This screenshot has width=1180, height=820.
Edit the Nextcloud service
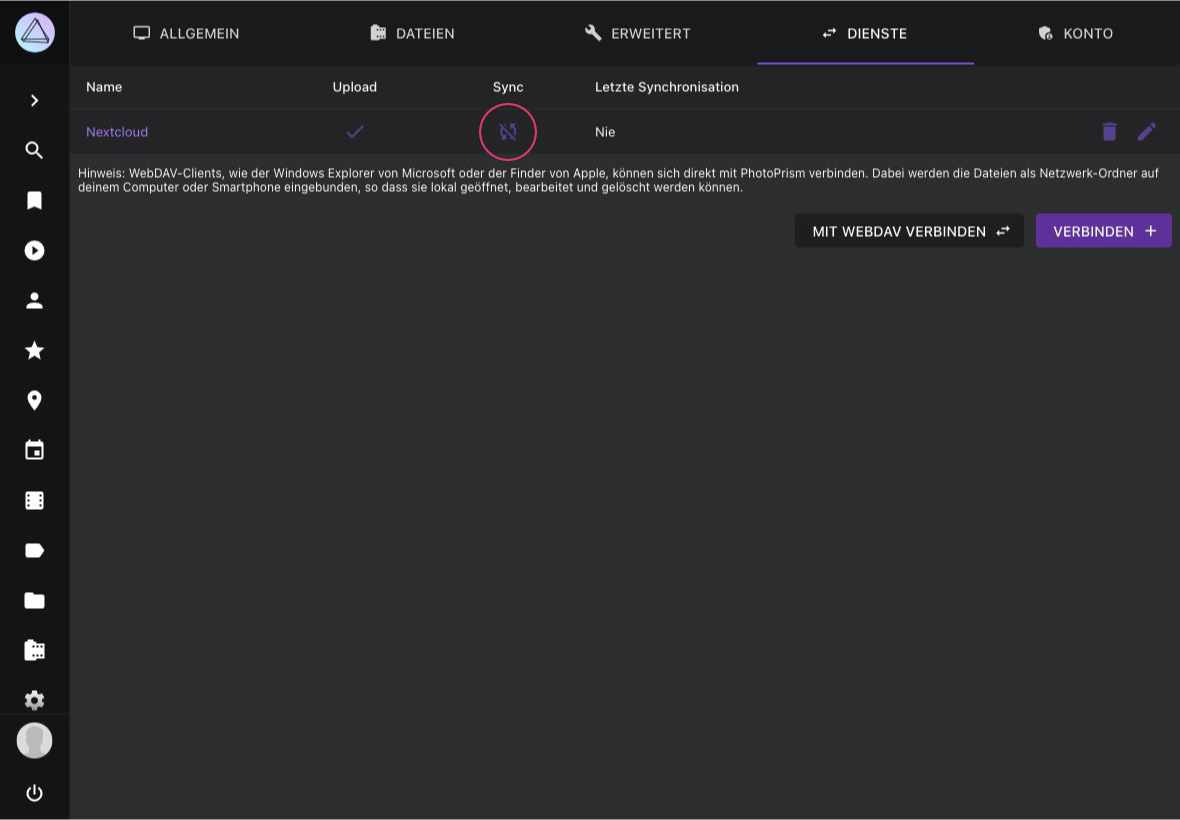1147,132
